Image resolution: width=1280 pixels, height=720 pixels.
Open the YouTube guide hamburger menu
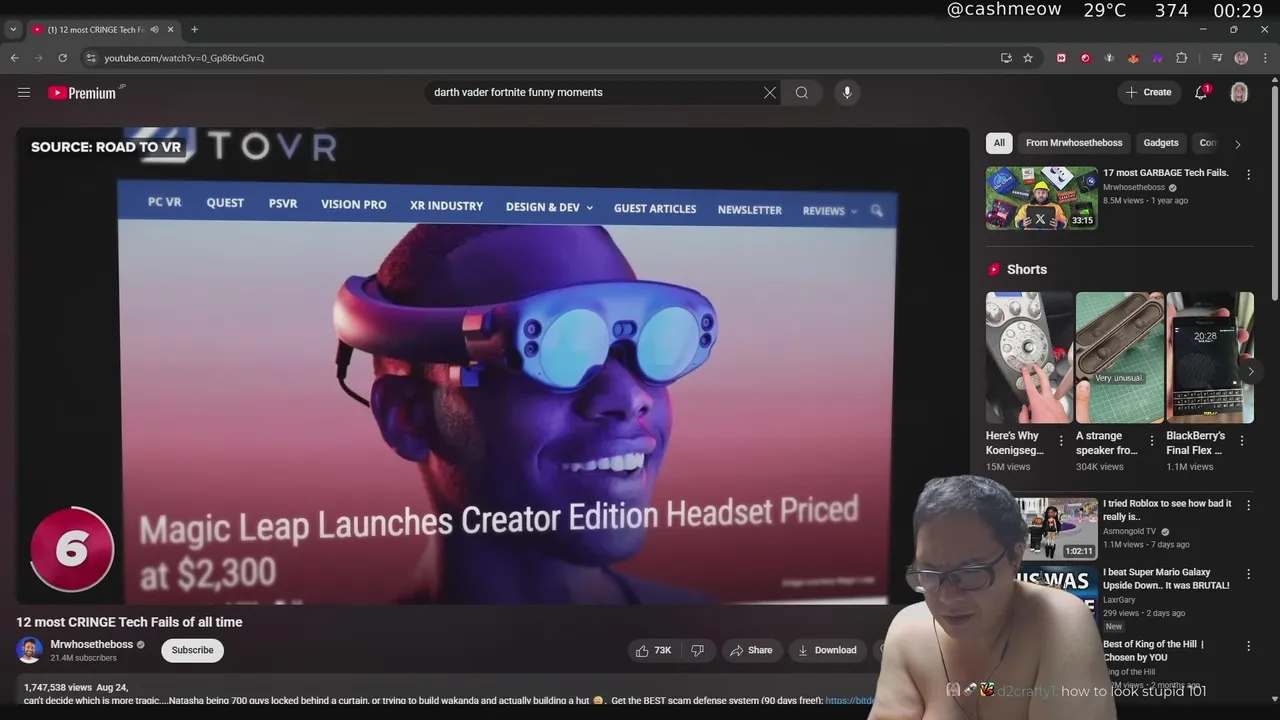coord(24,92)
